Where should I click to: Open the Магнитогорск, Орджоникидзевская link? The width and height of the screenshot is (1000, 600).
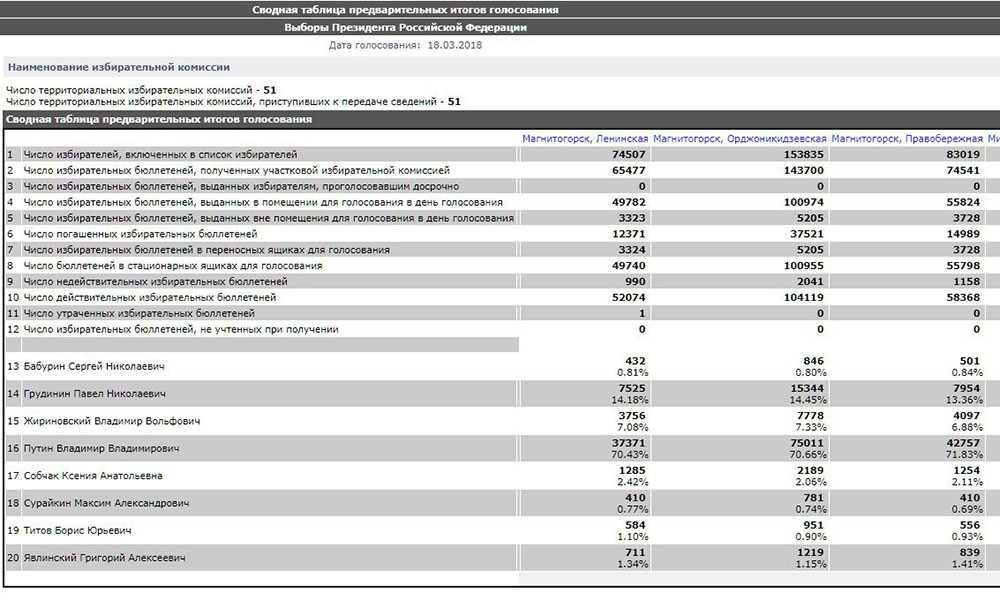tap(740, 138)
